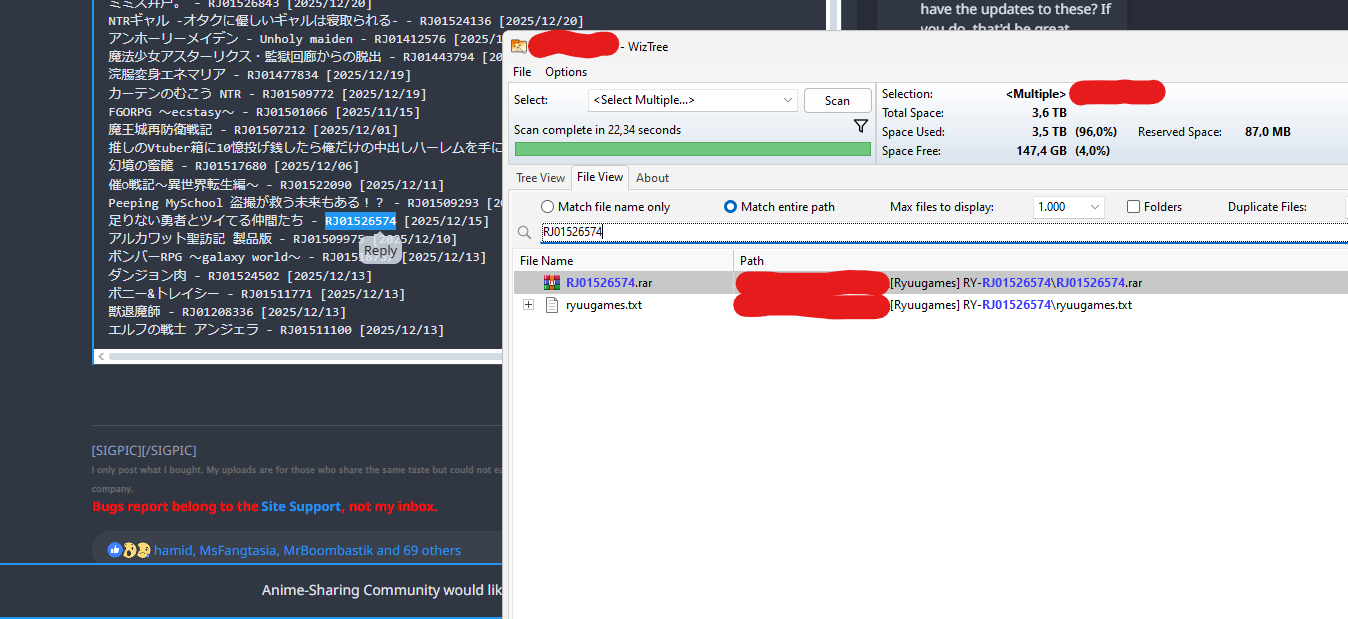Click the green scan progress bar
Image resolution: width=1348 pixels, height=619 pixels.
click(x=692, y=149)
